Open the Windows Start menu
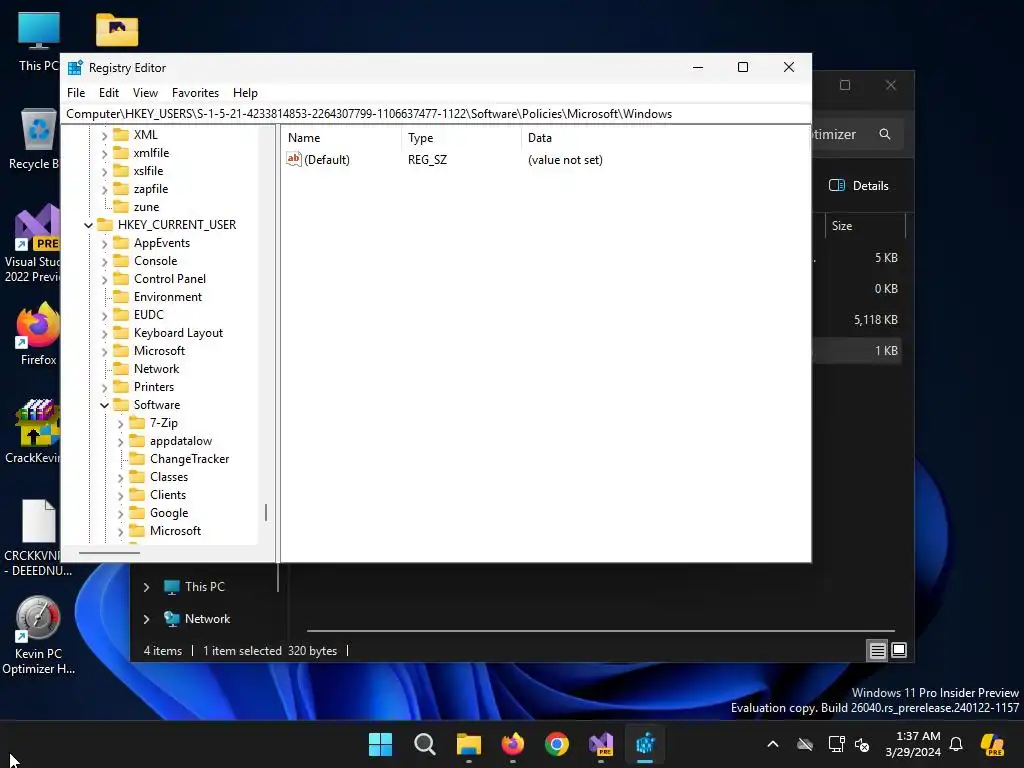Image resolution: width=1024 pixels, height=768 pixels. click(x=380, y=744)
